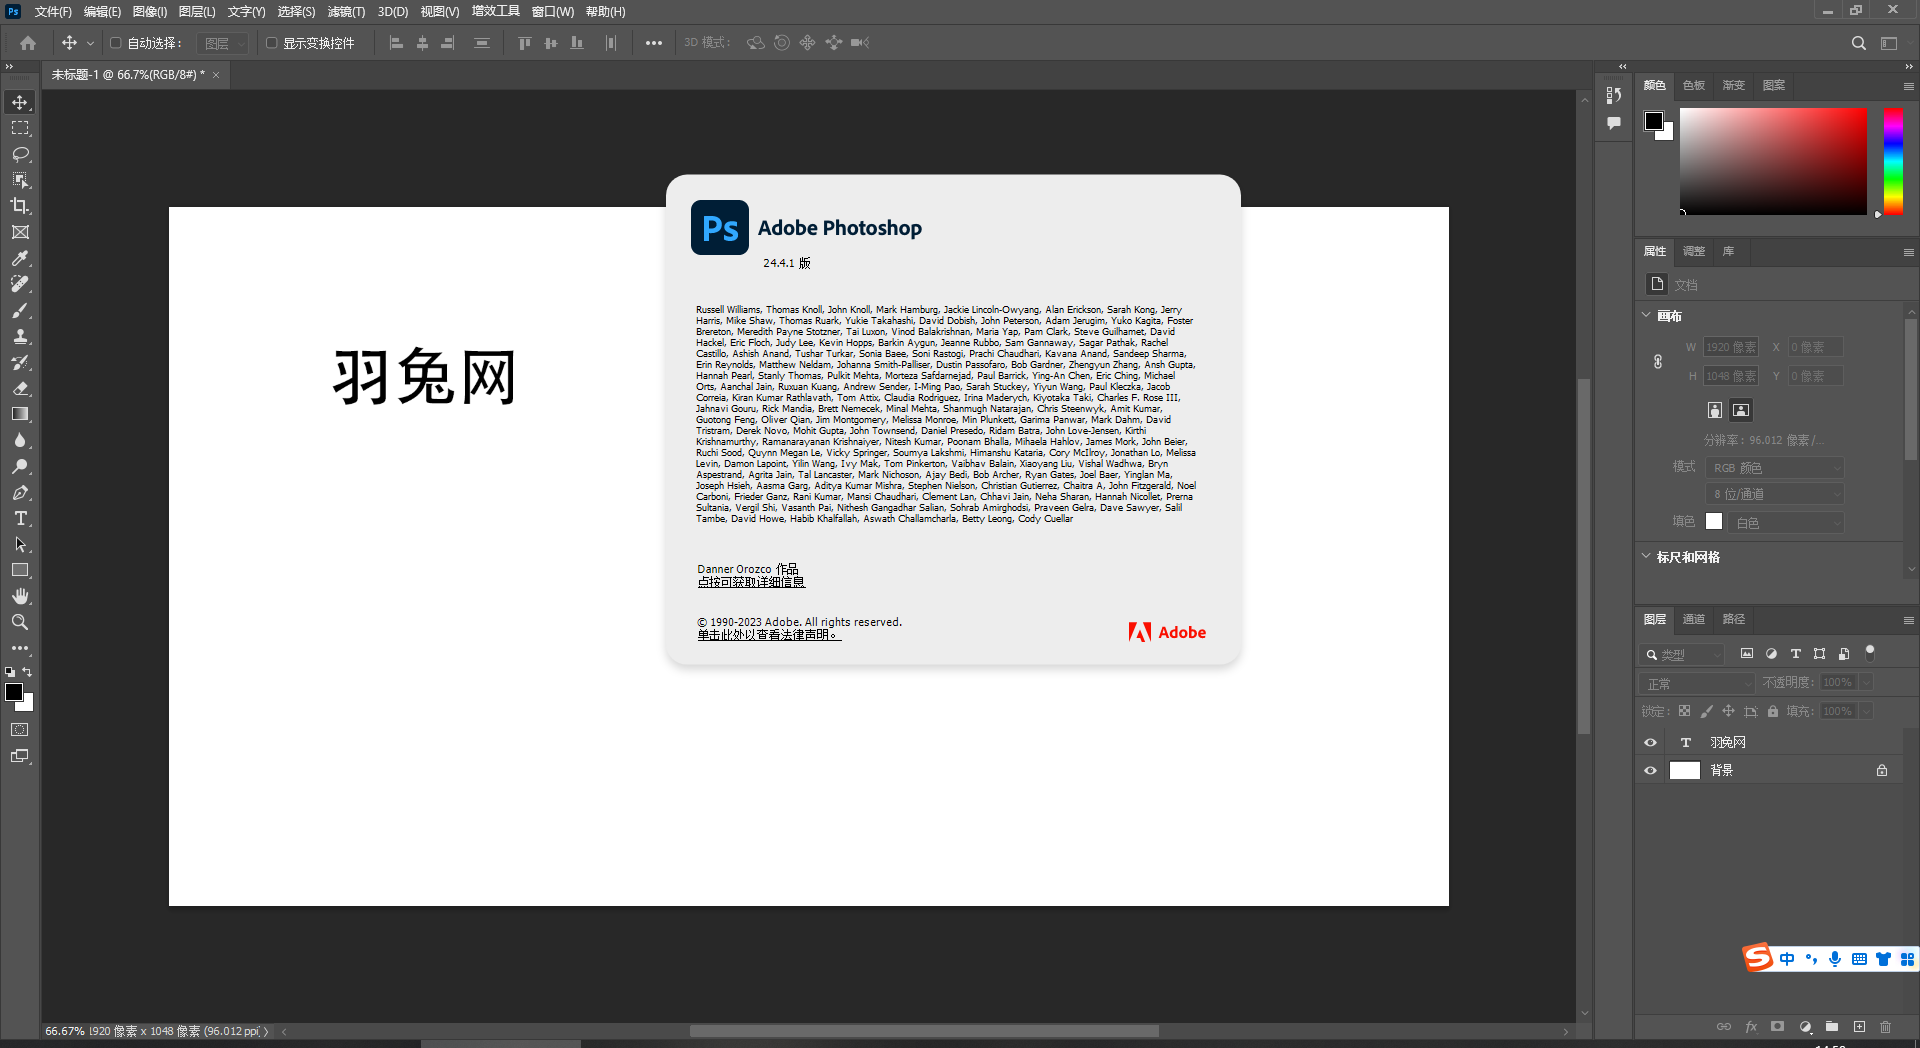The width and height of the screenshot is (1920, 1048).
Task: Expand the 标尺和网格 section
Action: [1647, 556]
